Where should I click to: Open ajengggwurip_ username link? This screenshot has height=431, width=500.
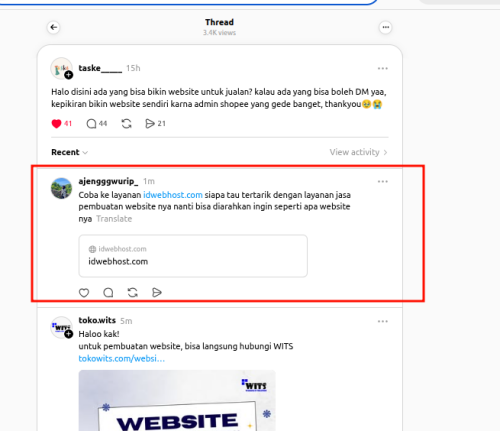[108, 181]
